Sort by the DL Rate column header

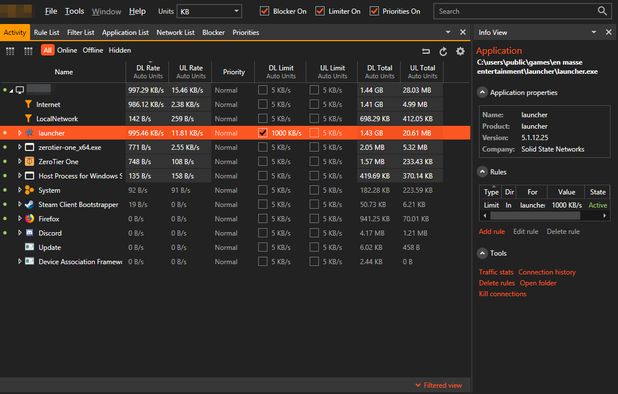coord(147,71)
